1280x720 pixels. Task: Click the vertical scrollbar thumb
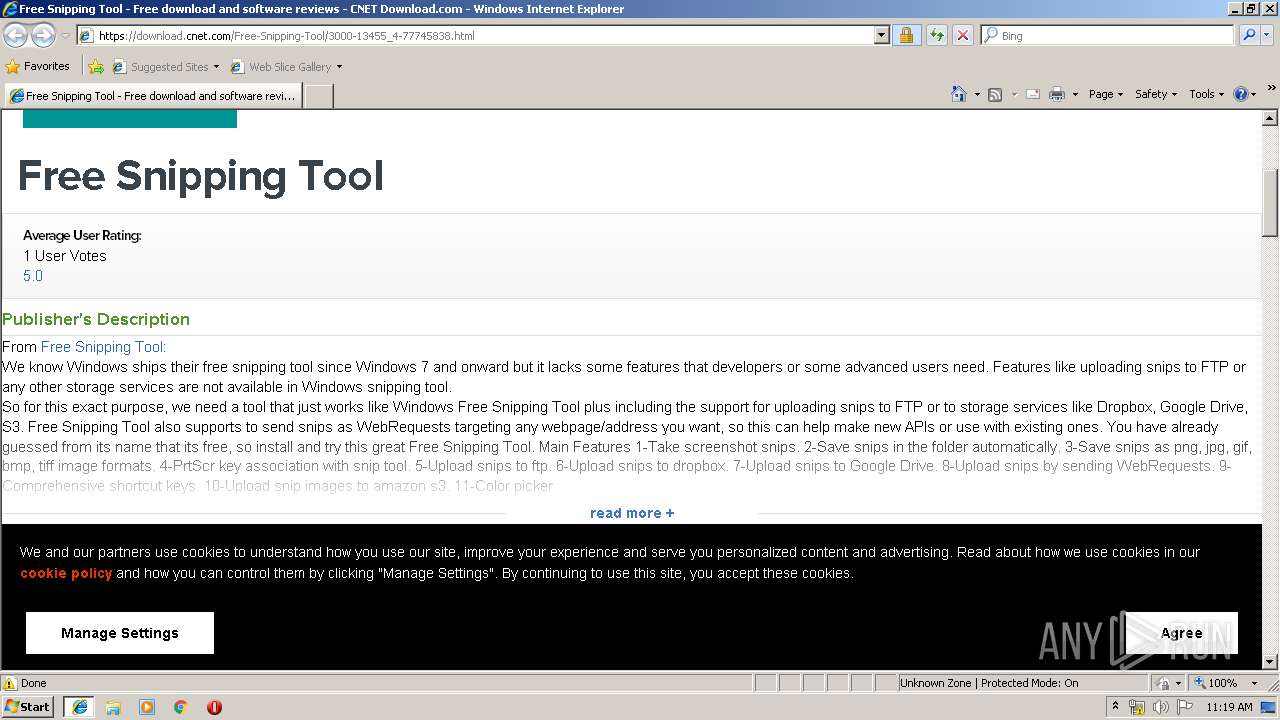click(x=1270, y=203)
